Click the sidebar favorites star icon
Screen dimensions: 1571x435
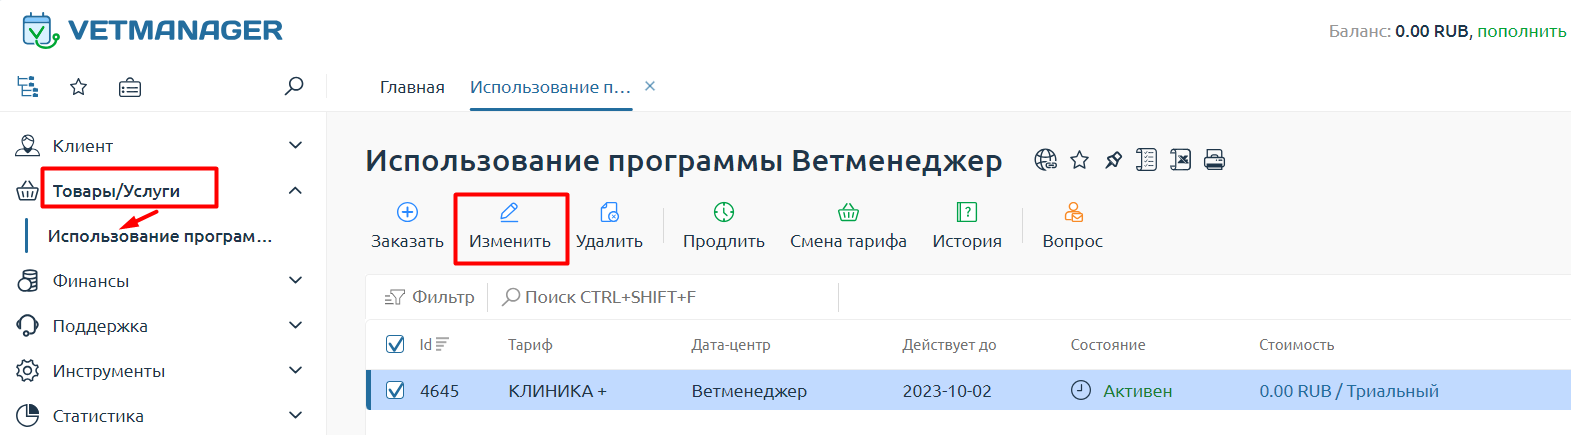[79, 87]
